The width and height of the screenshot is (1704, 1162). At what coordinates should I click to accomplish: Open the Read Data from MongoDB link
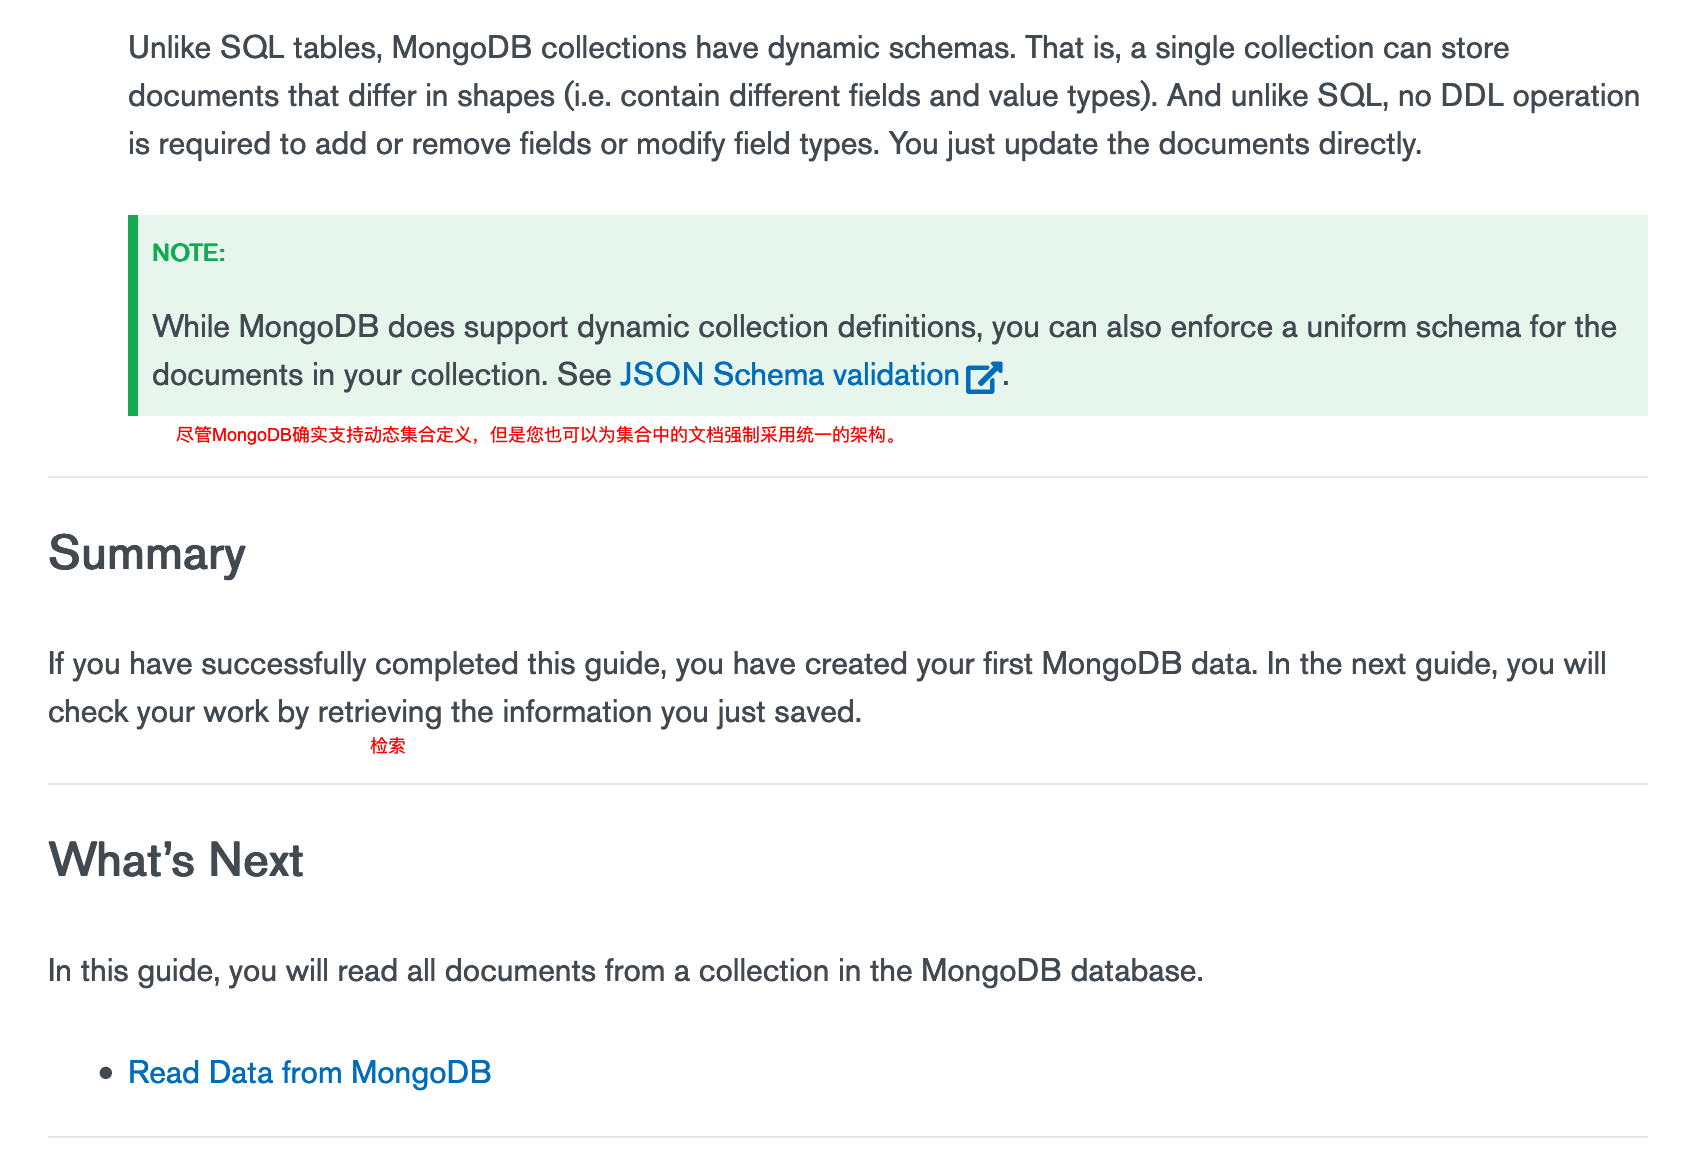tap(310, 1072)
